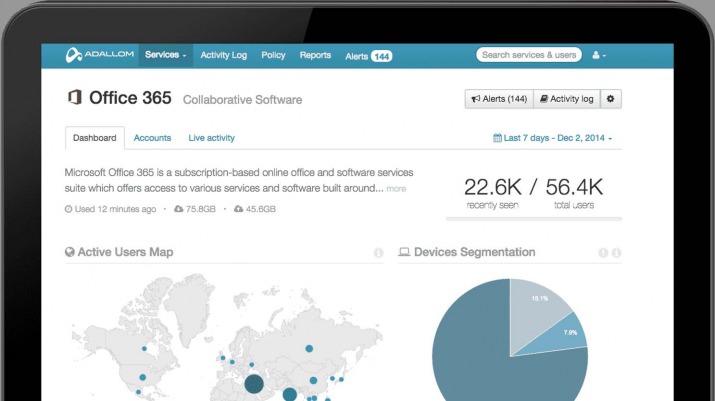Open the Services dropdown menu
The width and height of the screenshot is (715, 401).
tap(166, 55)
